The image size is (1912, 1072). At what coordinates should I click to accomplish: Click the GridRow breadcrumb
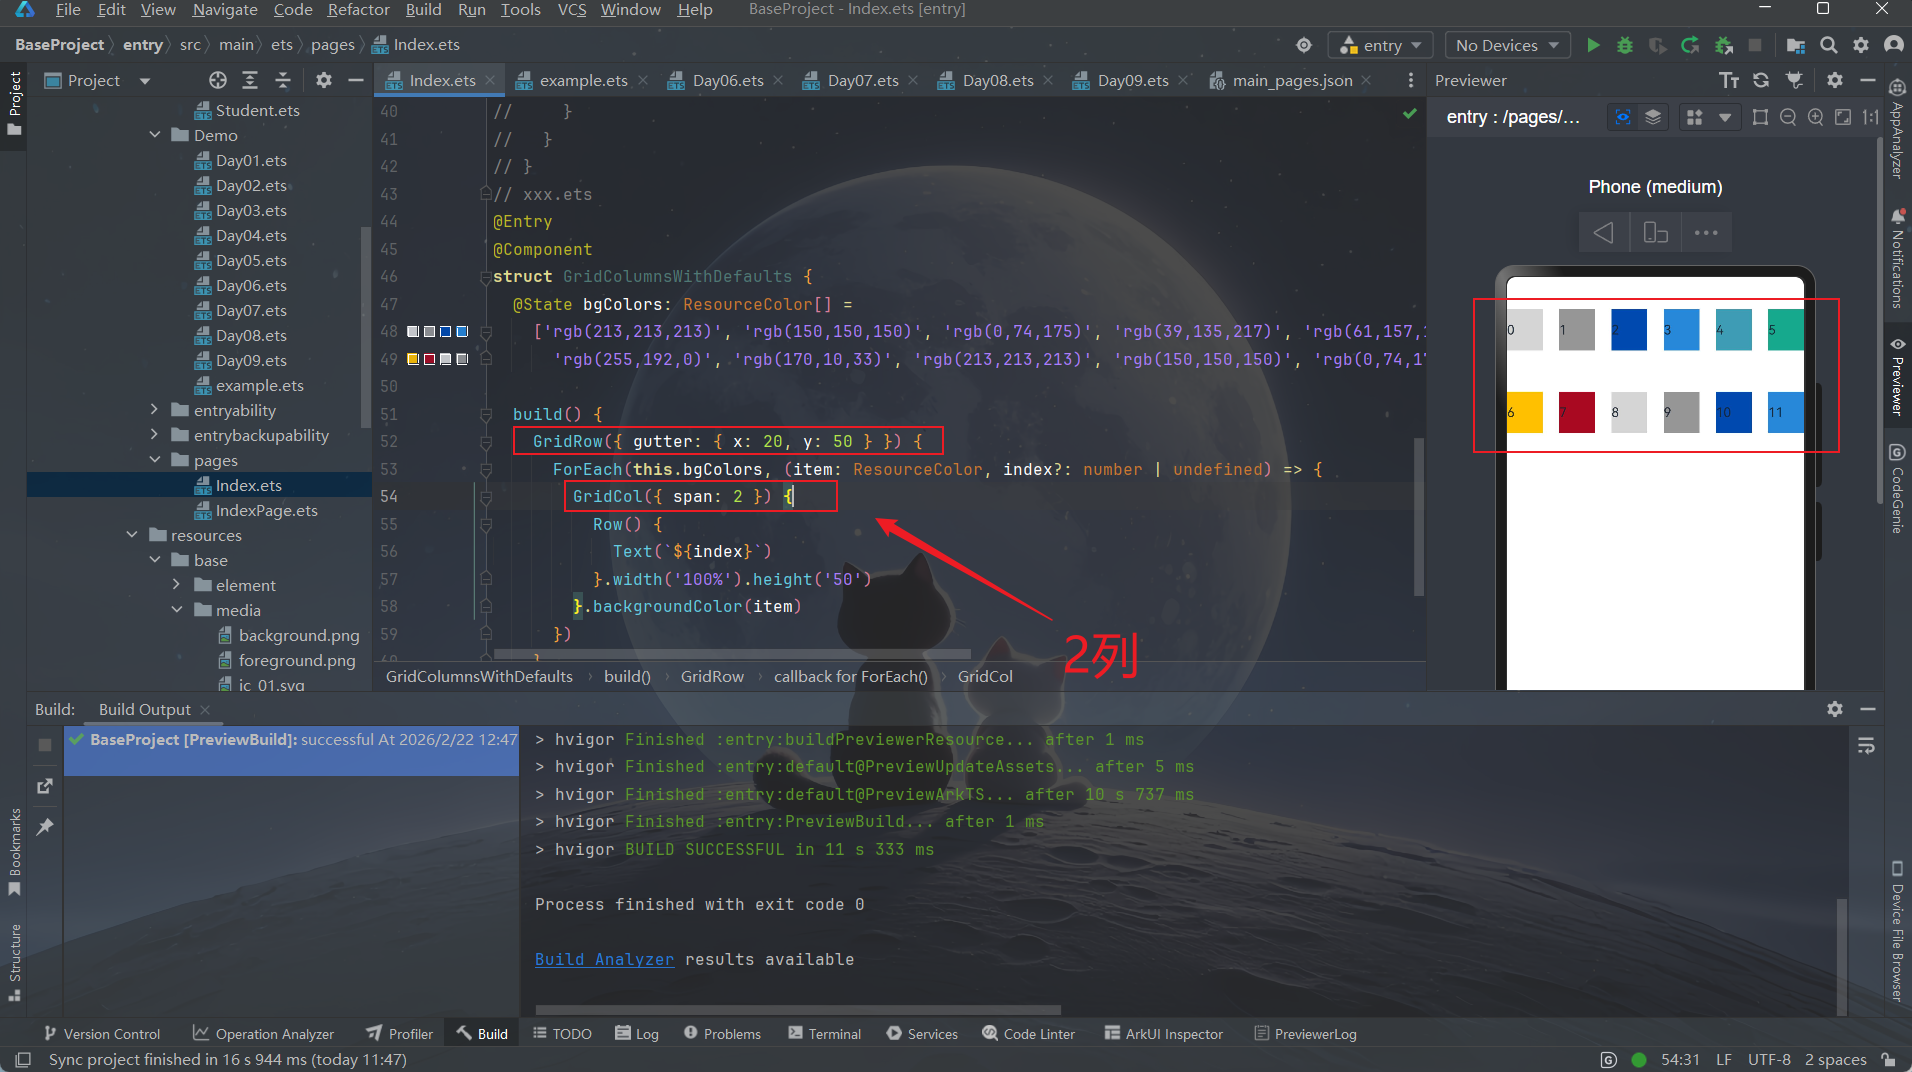click(x=712, y=677)
